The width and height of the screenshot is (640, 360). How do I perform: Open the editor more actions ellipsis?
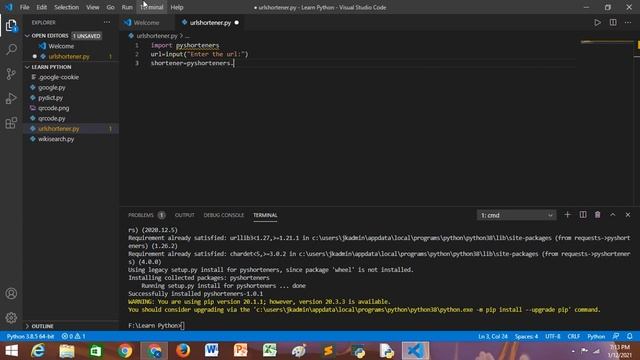click(628, 22)
